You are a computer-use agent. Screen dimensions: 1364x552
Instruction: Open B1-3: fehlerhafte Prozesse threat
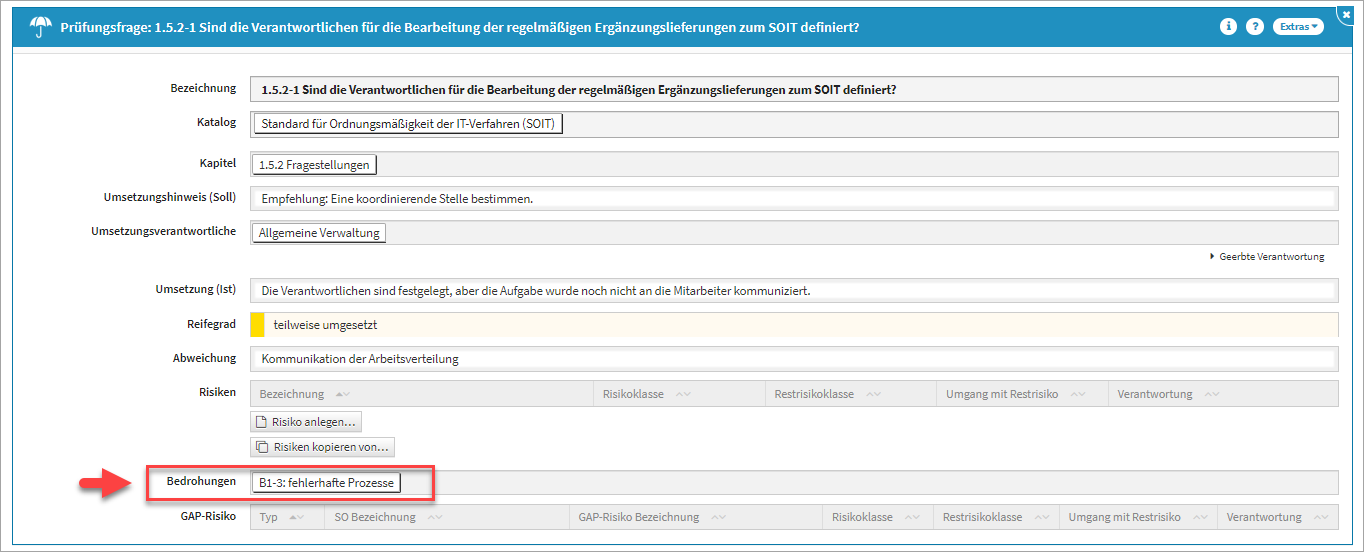tap(325, 483)
